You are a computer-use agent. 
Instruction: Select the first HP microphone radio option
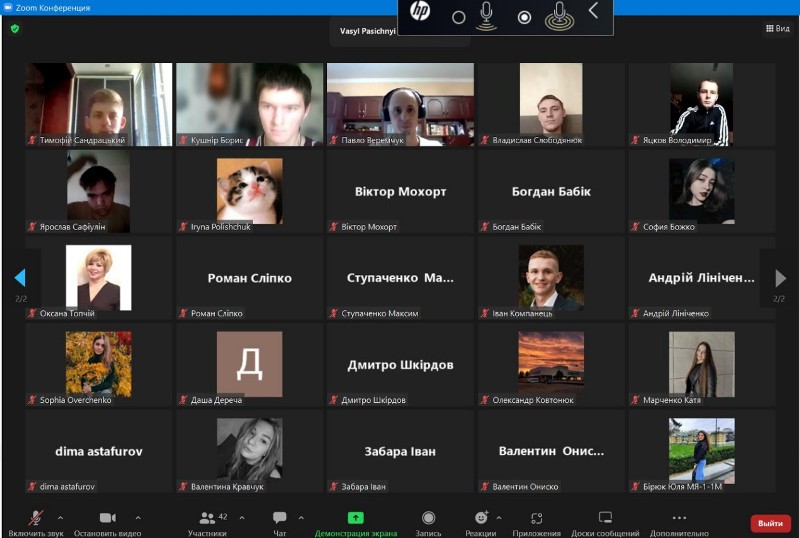click(458, 17)
